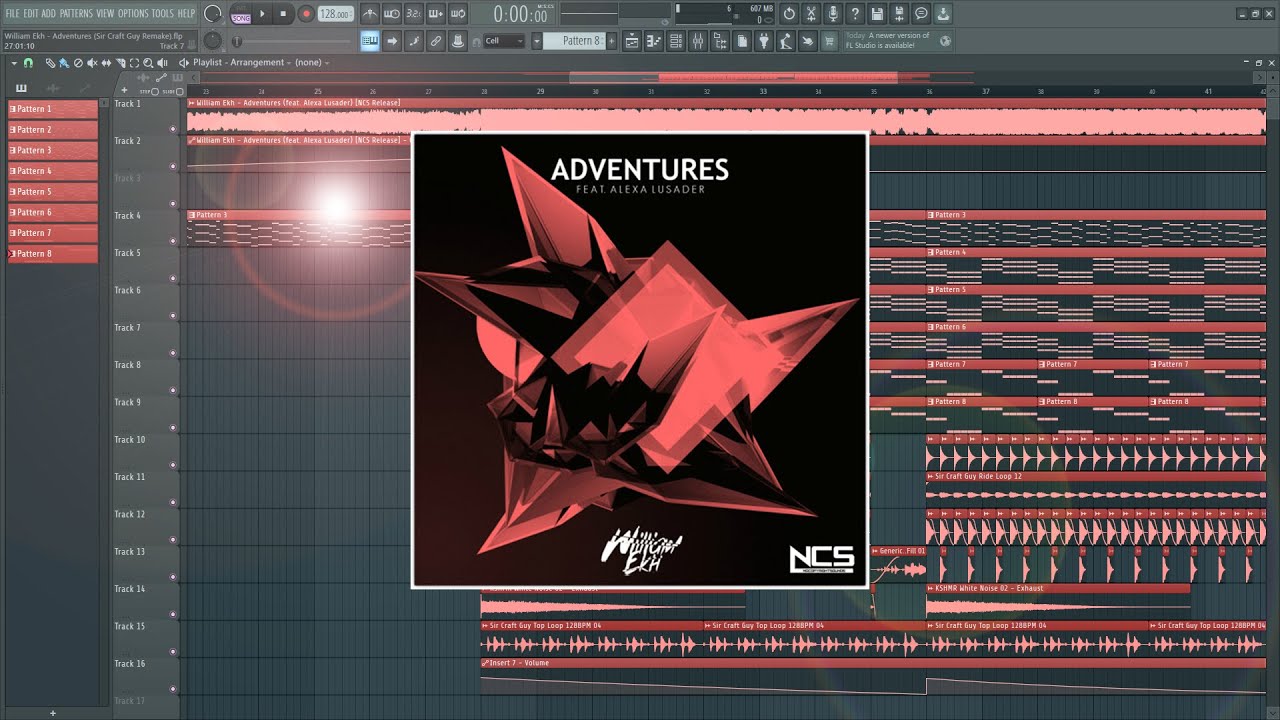This screenshot has width=1280, height=720.
Task: Toggle the recording countdown button
Action: pyautogui.click(x=413, y=13)
